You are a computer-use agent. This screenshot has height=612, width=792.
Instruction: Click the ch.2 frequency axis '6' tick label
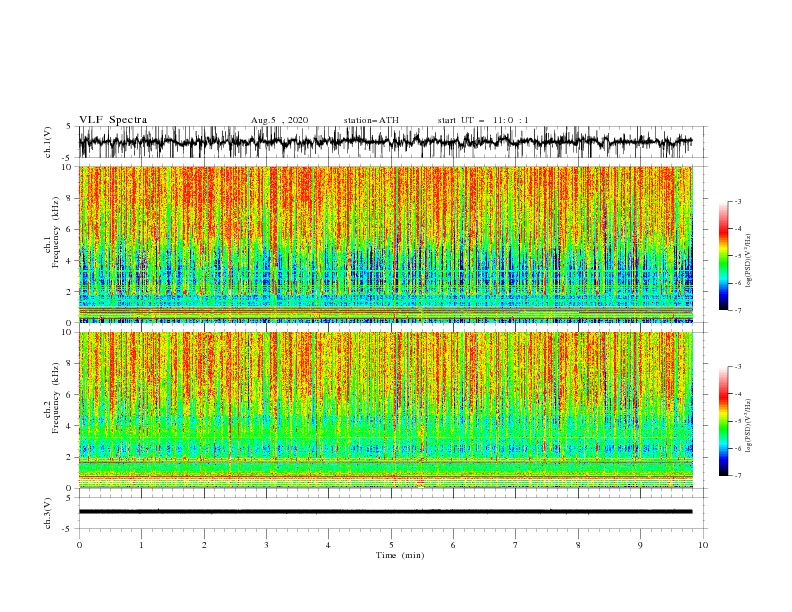(71, 395)
